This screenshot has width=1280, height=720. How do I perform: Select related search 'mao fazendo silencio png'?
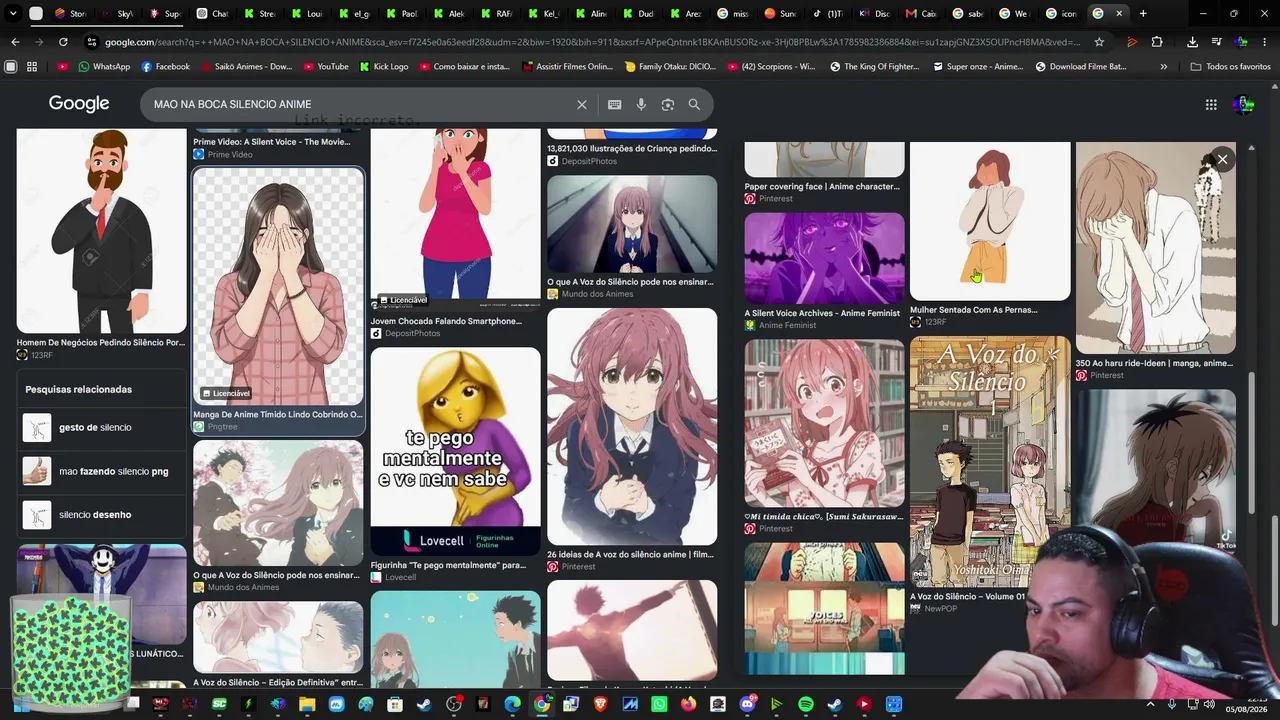tap(100, 471)
